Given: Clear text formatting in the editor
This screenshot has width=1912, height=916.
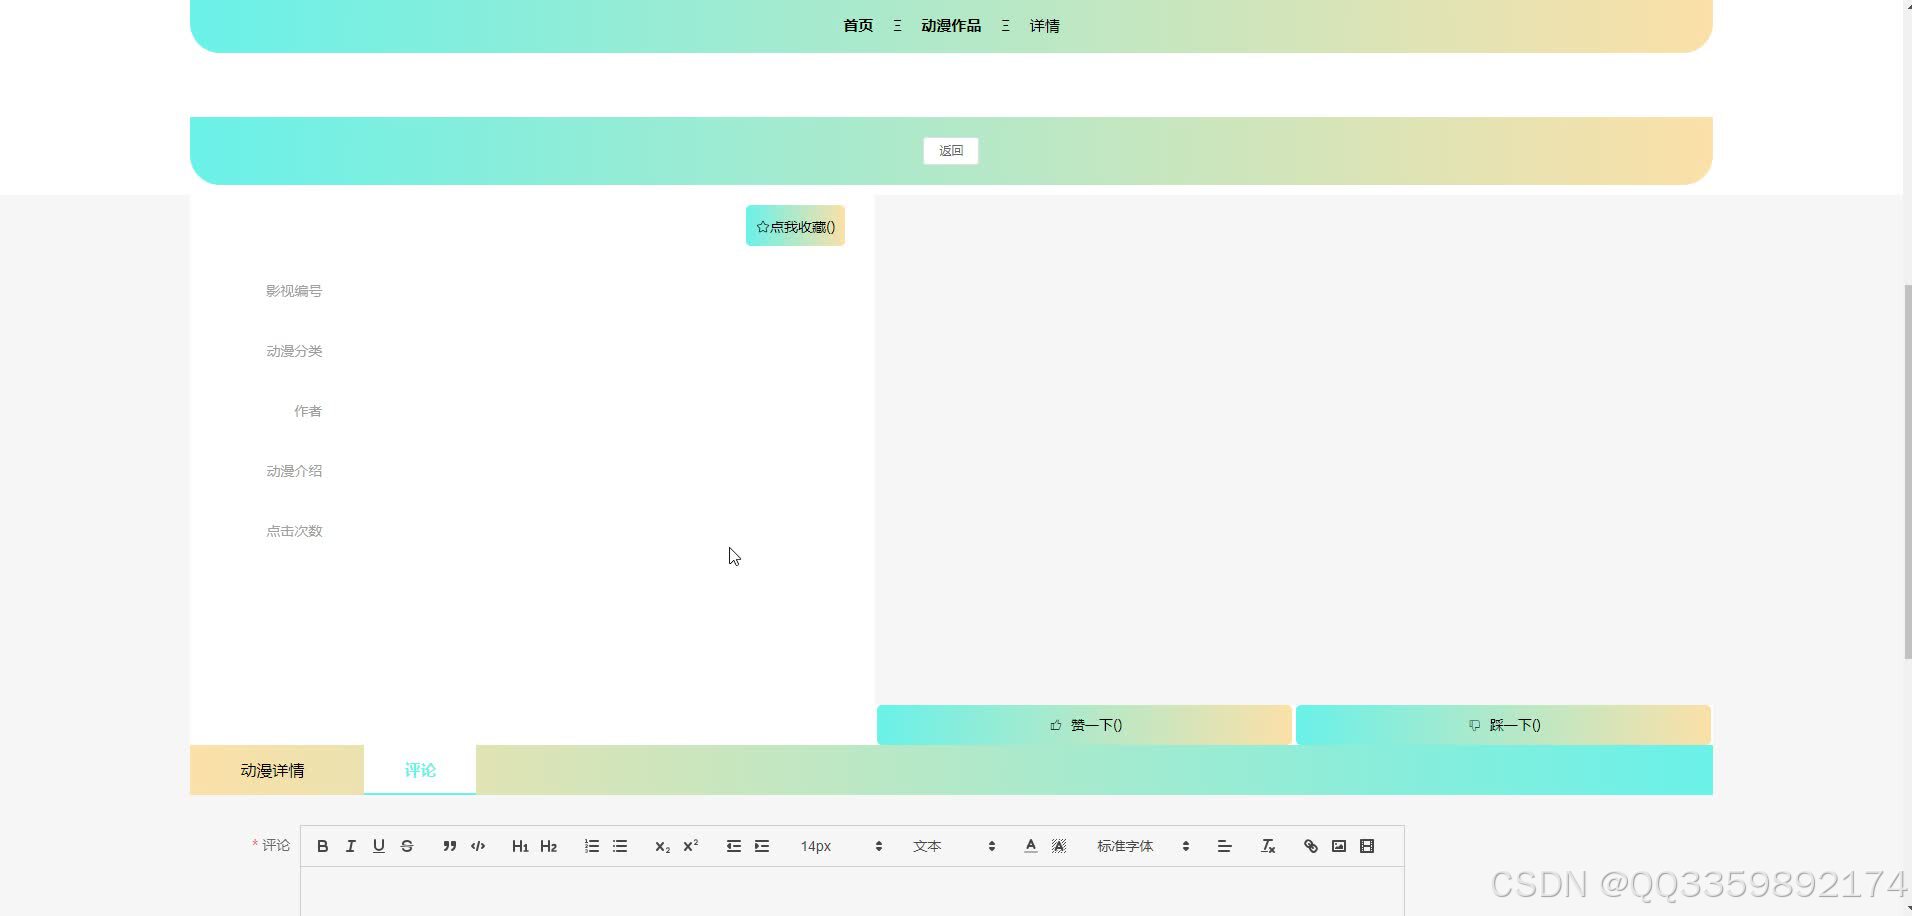Looking at the screenshot, I should (1268, 846).
